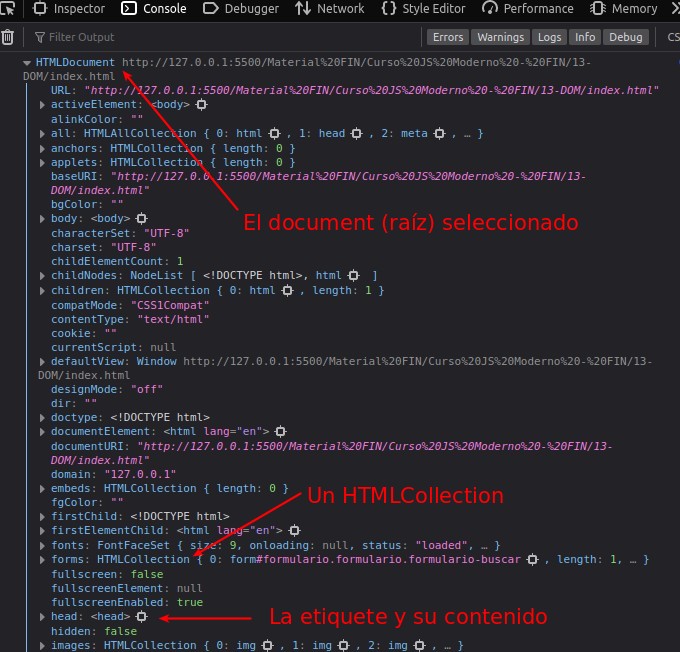
Task: Collapse the HTMLDocument root object
Action: pos(27,63)
